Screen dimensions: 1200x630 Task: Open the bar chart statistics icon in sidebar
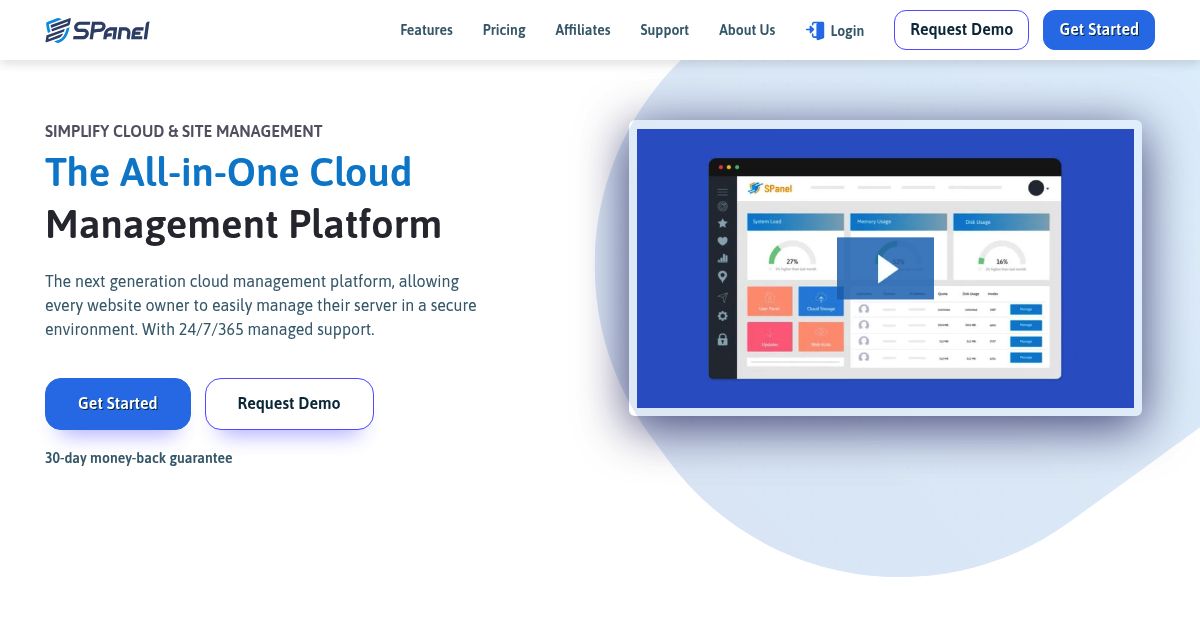pos(722,259)
